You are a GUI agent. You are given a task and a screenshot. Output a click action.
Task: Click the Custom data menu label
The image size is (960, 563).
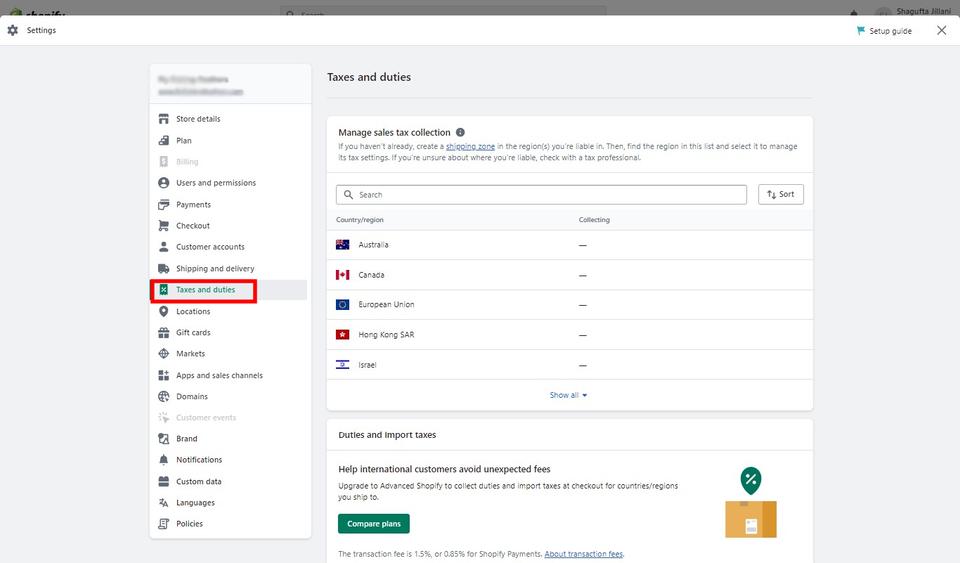click(199, 481)
